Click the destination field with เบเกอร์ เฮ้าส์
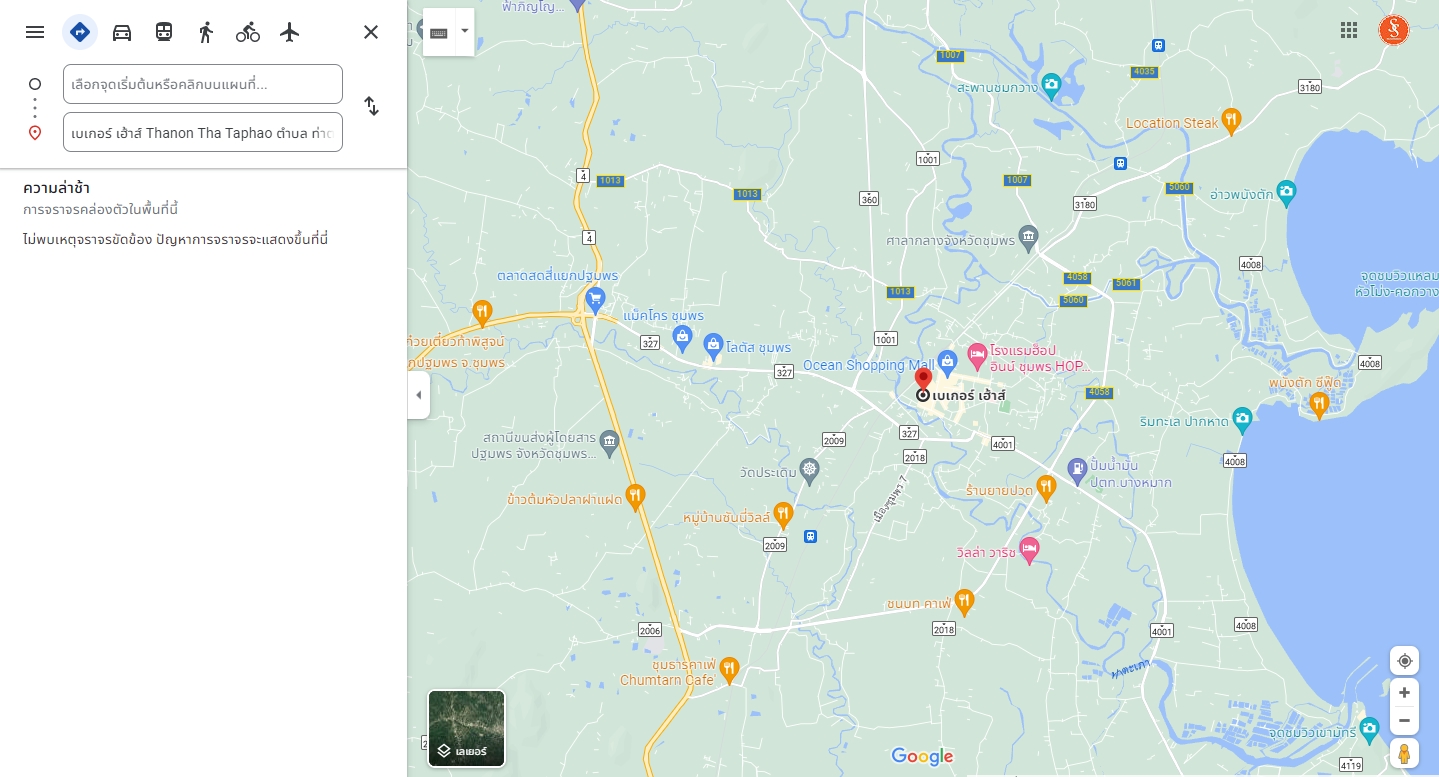 203,132
